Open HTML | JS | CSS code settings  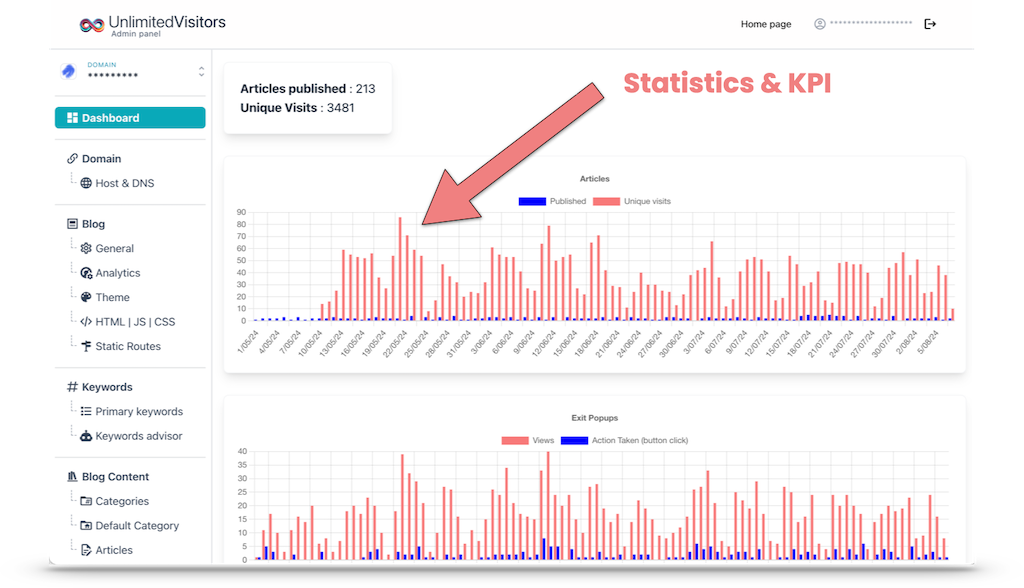[127, 322]
